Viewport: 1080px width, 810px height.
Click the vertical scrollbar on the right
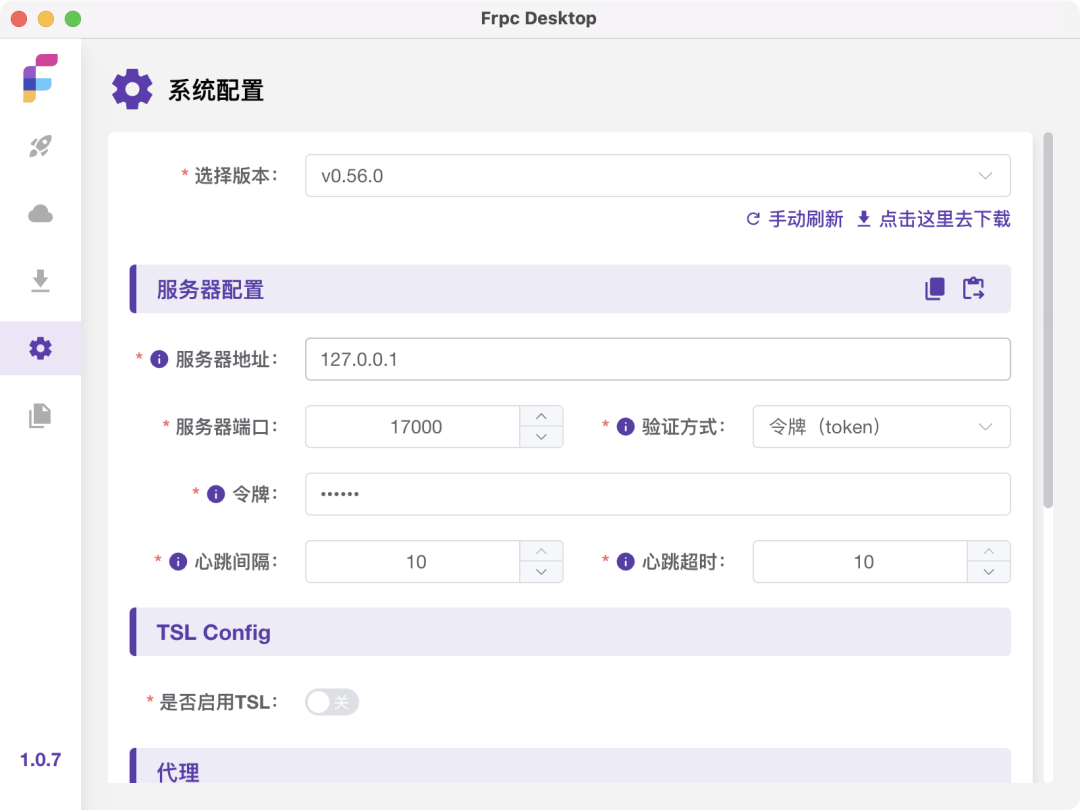coord(1048,320)
